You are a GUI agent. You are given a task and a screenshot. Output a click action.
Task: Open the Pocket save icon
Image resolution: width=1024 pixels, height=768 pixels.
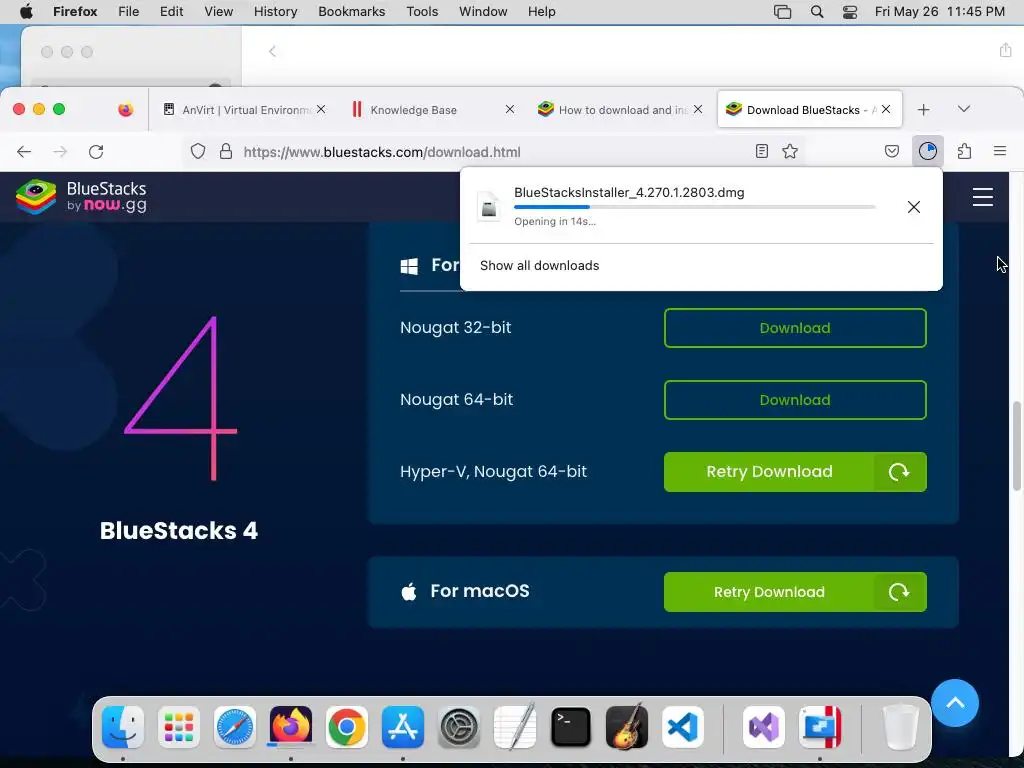point(891,152)
